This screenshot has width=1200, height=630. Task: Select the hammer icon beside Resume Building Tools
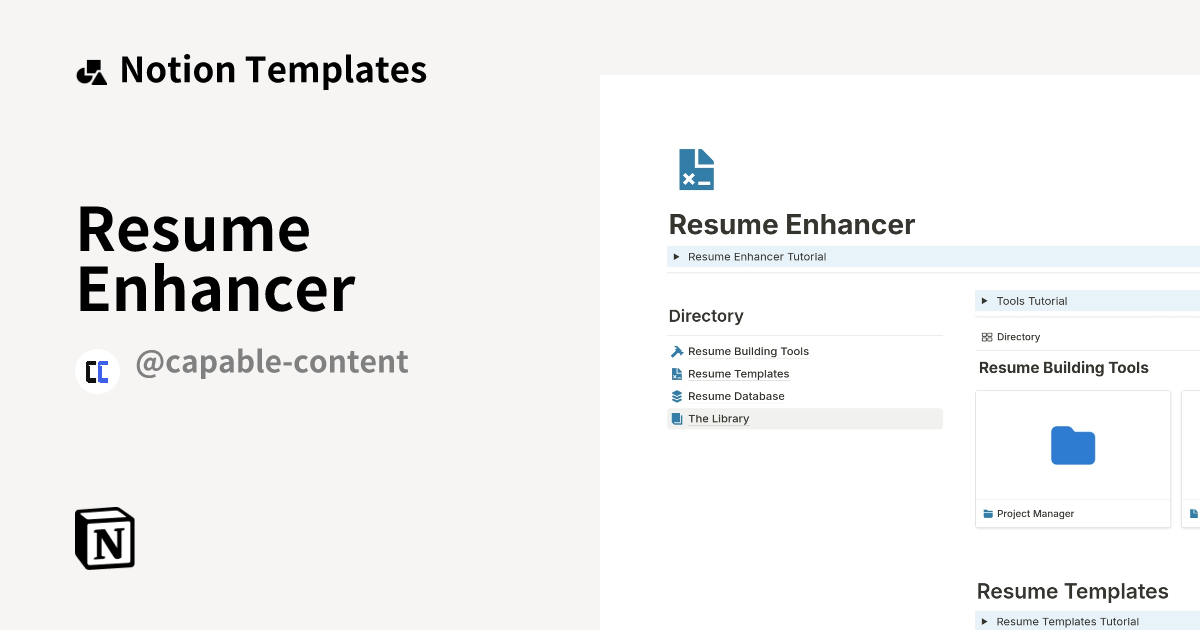coord(676,351)
